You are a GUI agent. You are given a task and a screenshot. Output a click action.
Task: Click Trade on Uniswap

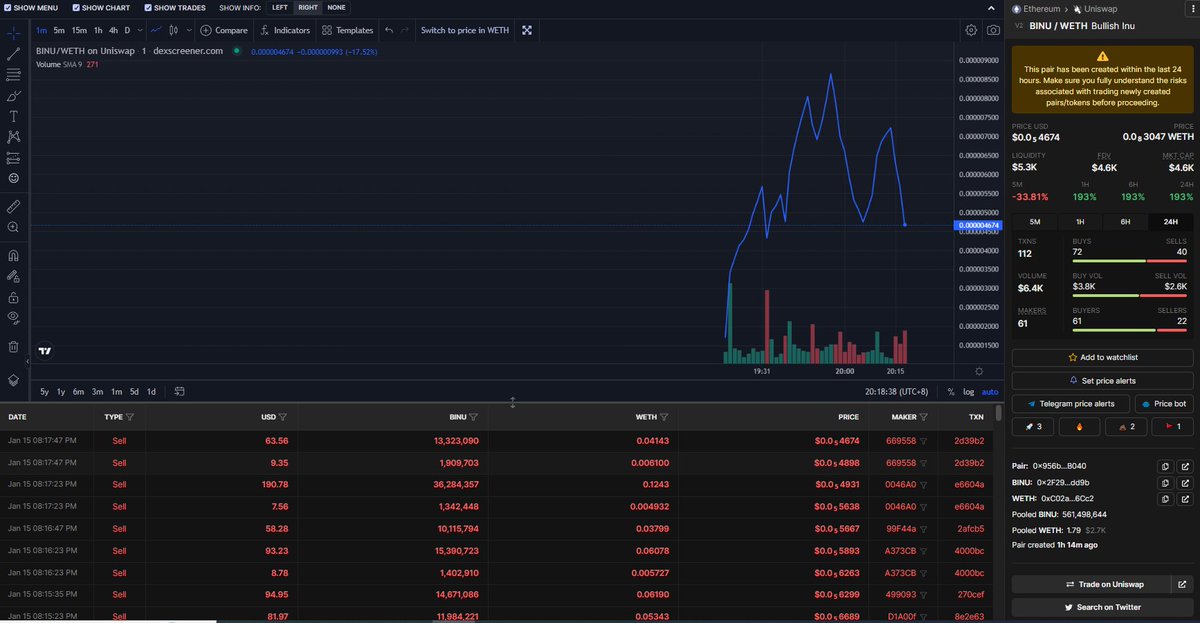click(1090, 584)
